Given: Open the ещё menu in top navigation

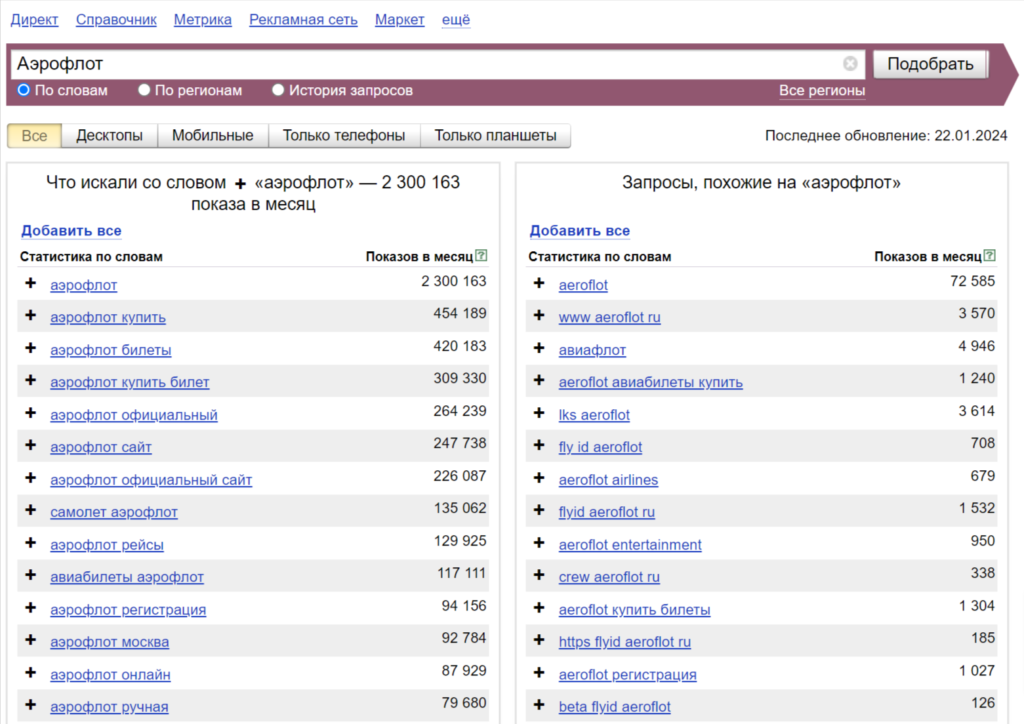Looking at the screenshot, I should pyautogui.click(x=456, y=20).
